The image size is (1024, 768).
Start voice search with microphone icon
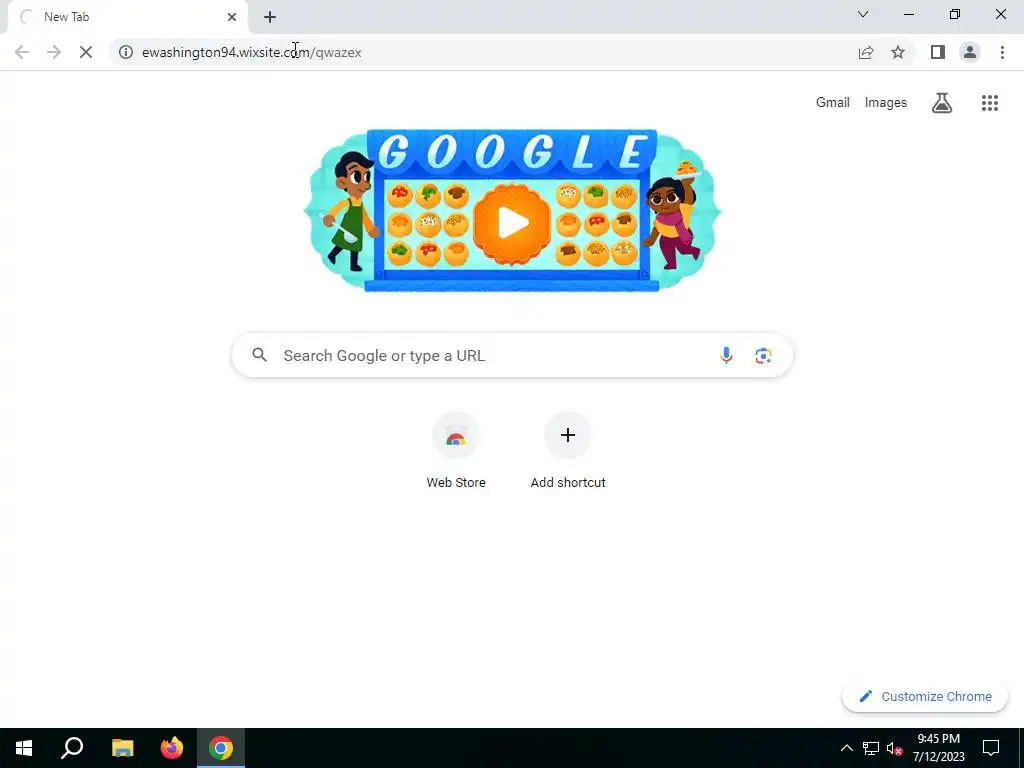point(726,355)
